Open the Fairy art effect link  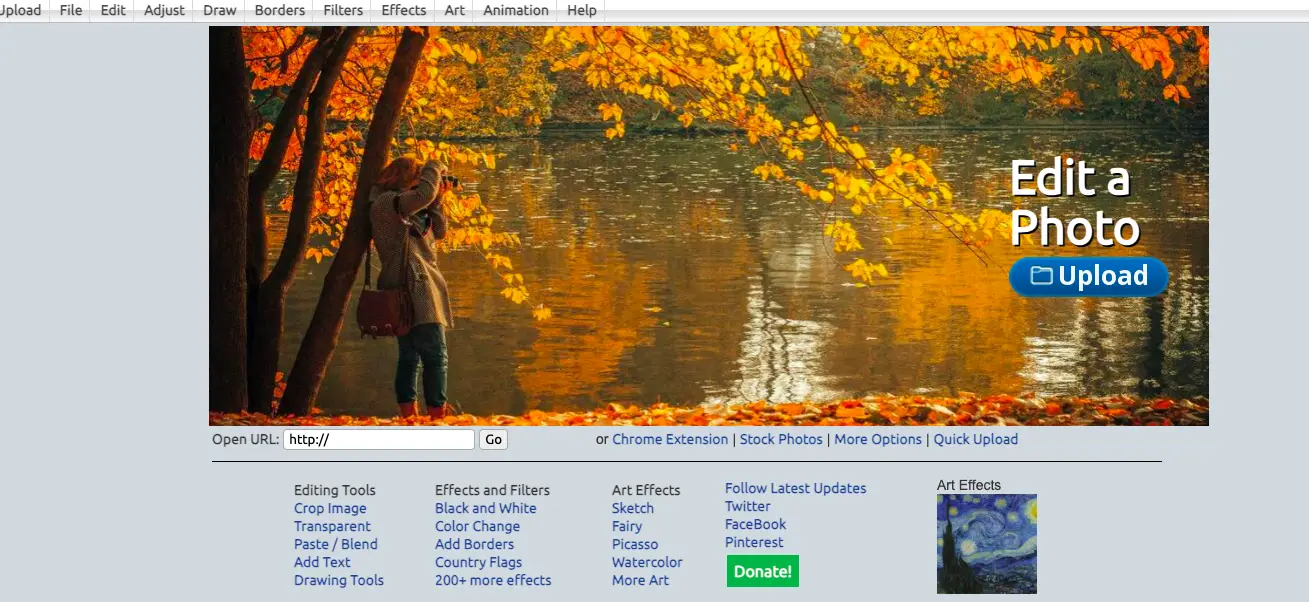coord(627,526)
